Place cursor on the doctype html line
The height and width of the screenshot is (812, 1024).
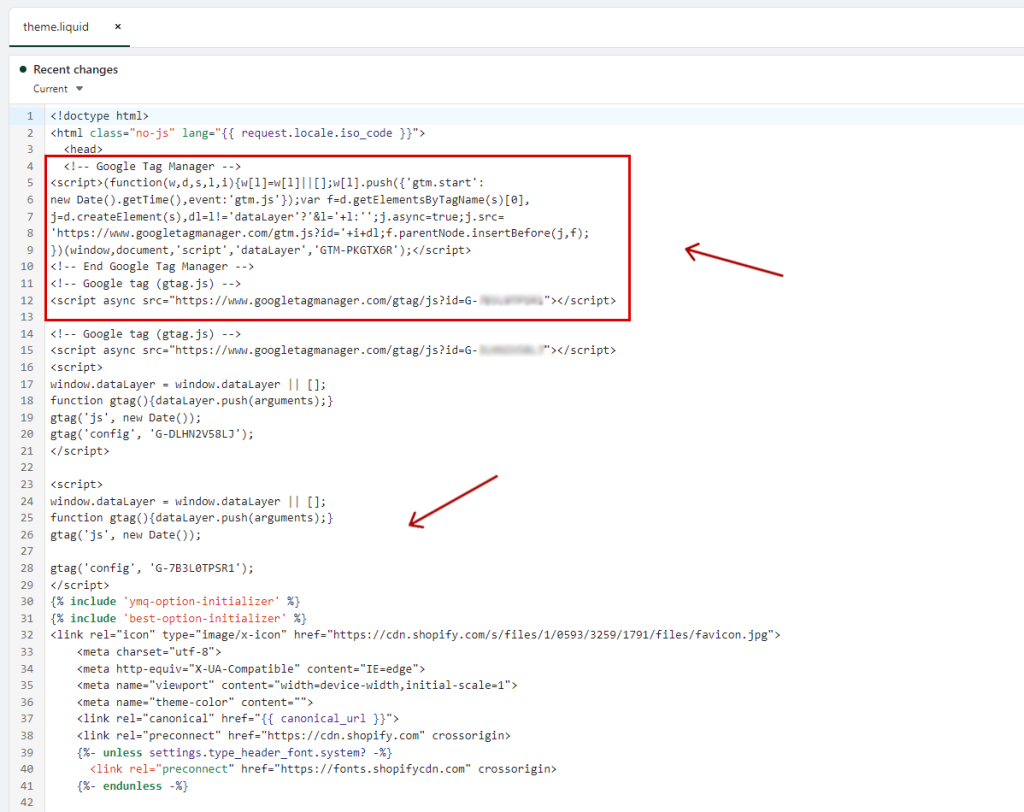point(99,116)
